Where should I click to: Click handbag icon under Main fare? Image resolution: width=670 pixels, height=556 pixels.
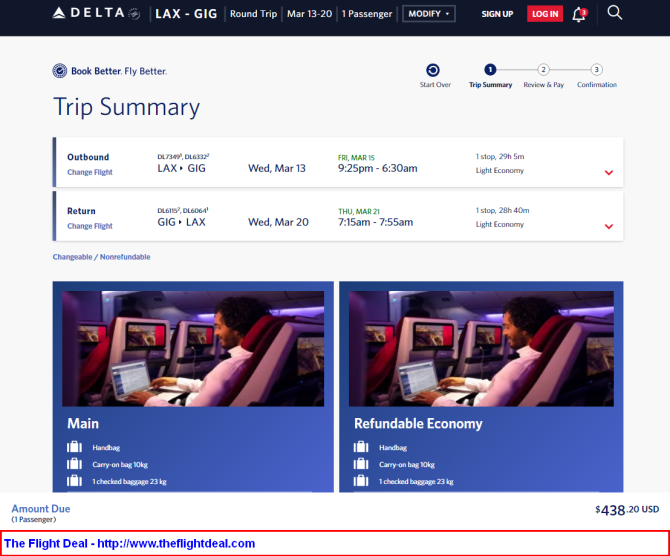(x=74, y=447)
